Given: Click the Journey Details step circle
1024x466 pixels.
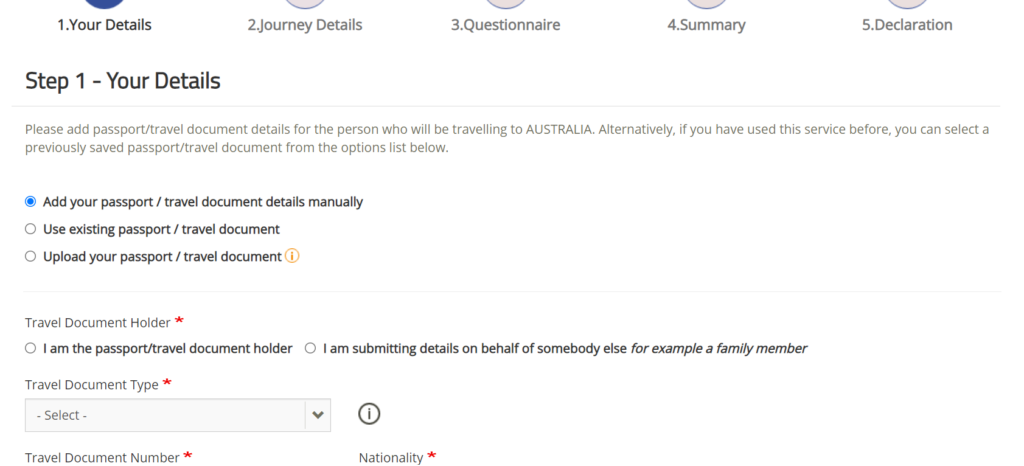Looking at the screenshot, I should [x=305, y=3].
